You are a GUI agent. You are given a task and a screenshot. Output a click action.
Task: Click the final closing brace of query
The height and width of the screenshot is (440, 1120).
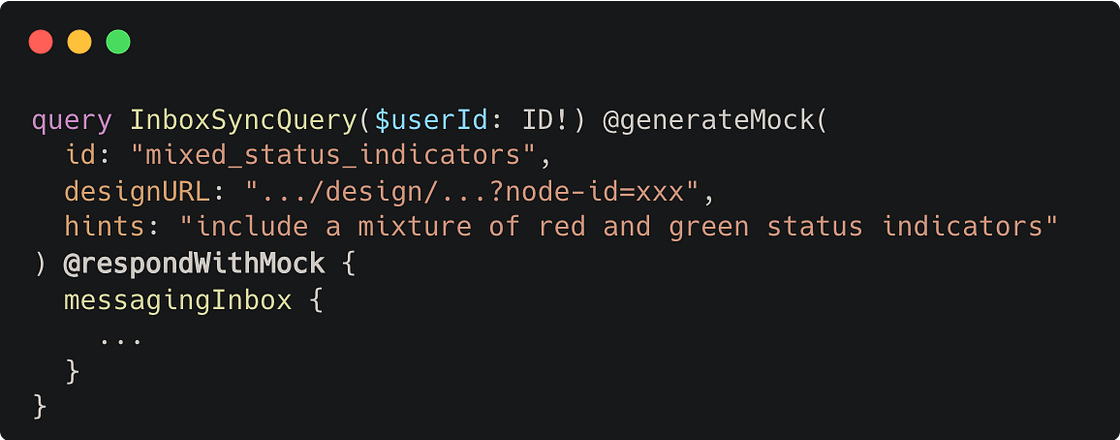point(40,405)
